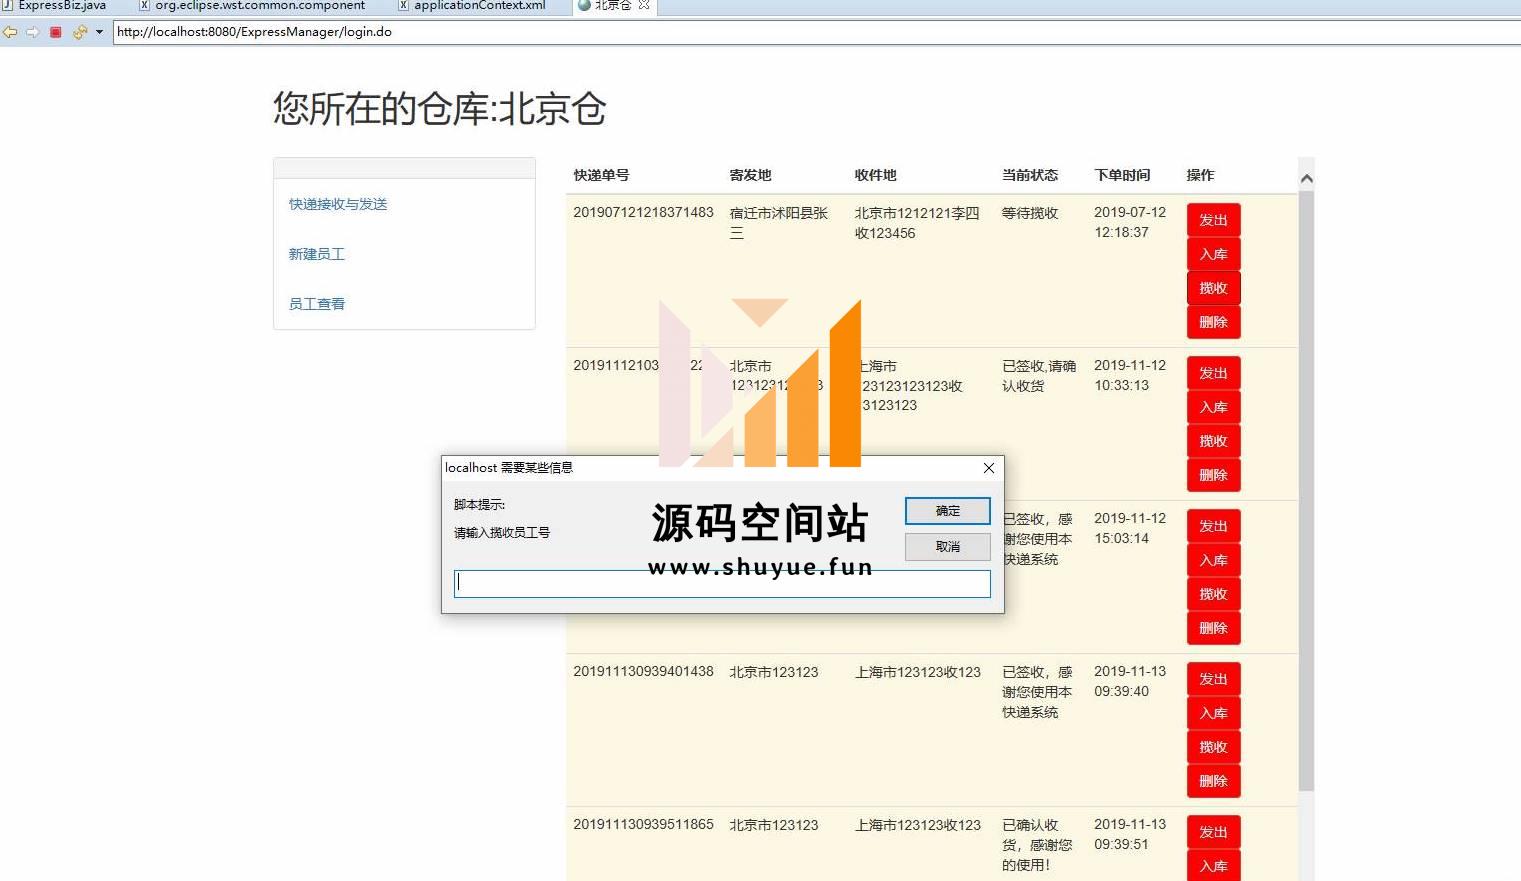Click 发出 for order 201907121218371483
The height and width of the screenshot is (881, 1521).
tap(1213, 220)
